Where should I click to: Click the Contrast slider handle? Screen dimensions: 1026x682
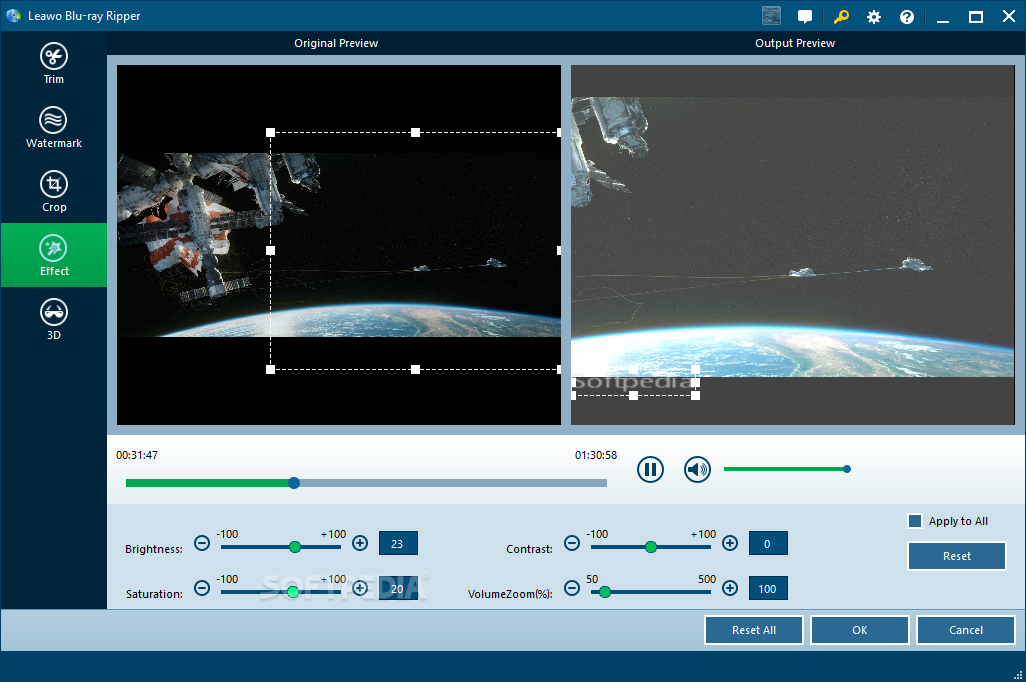pos(651,547)
